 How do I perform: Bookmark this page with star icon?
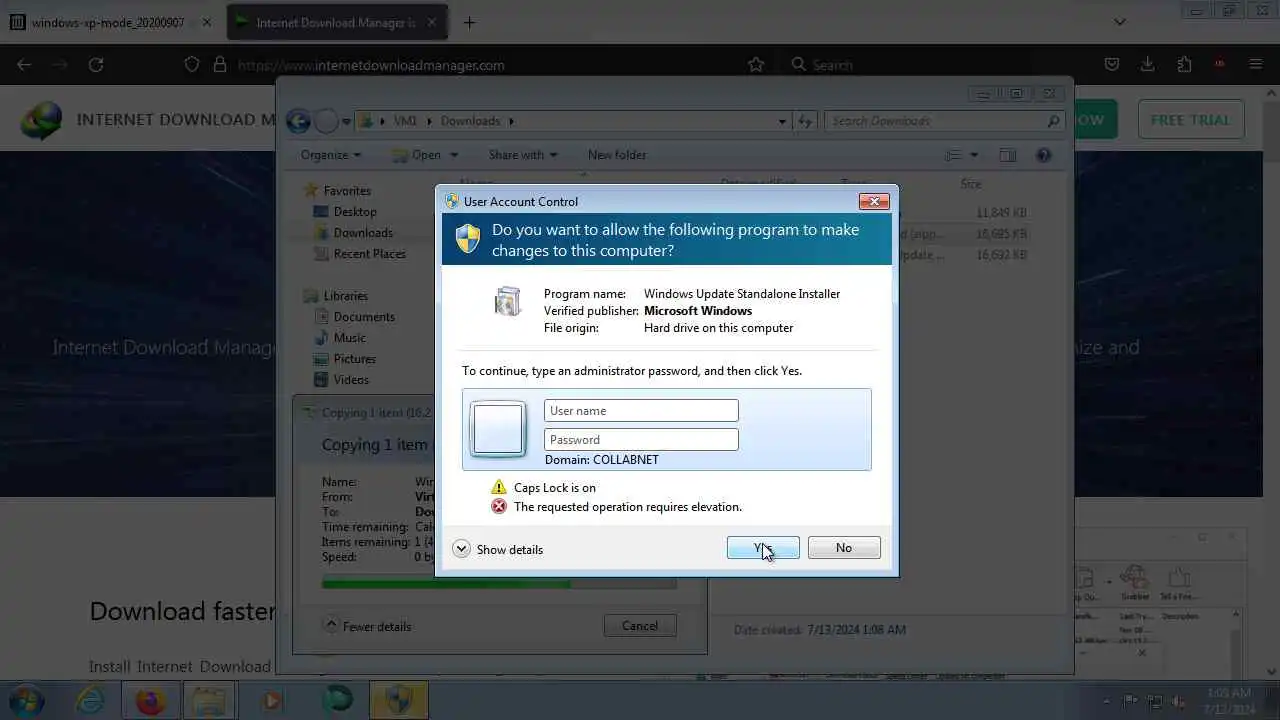pos(756,64)
